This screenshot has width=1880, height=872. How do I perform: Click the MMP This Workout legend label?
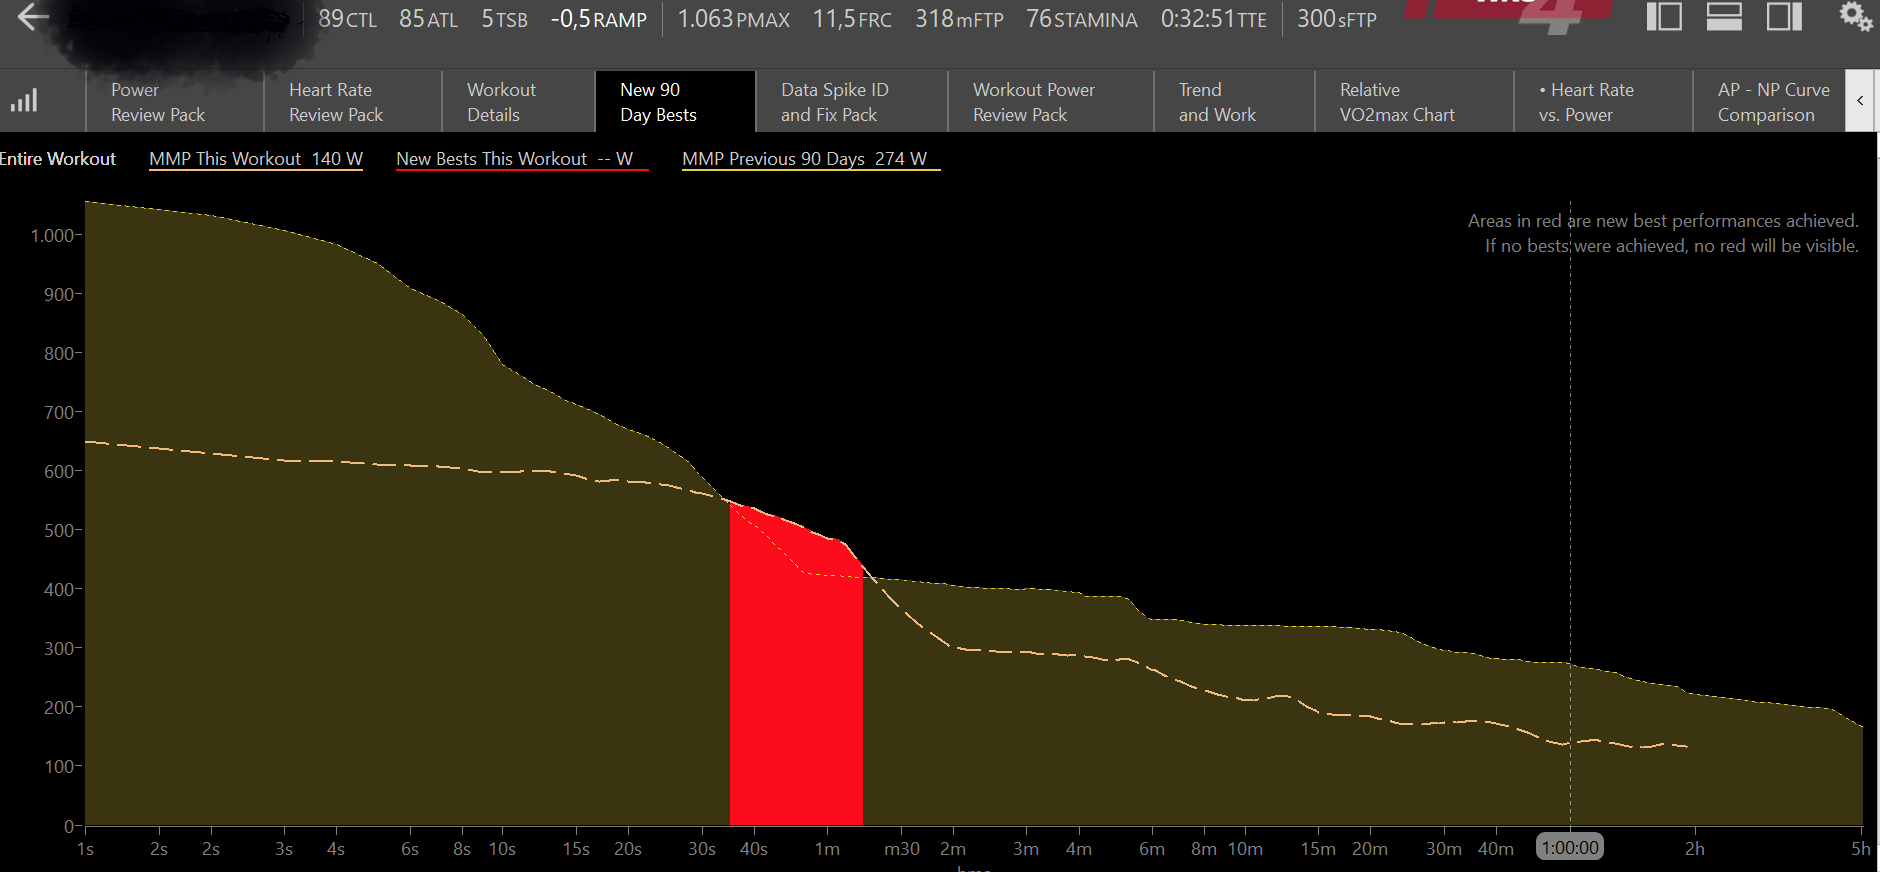point(256,159)
